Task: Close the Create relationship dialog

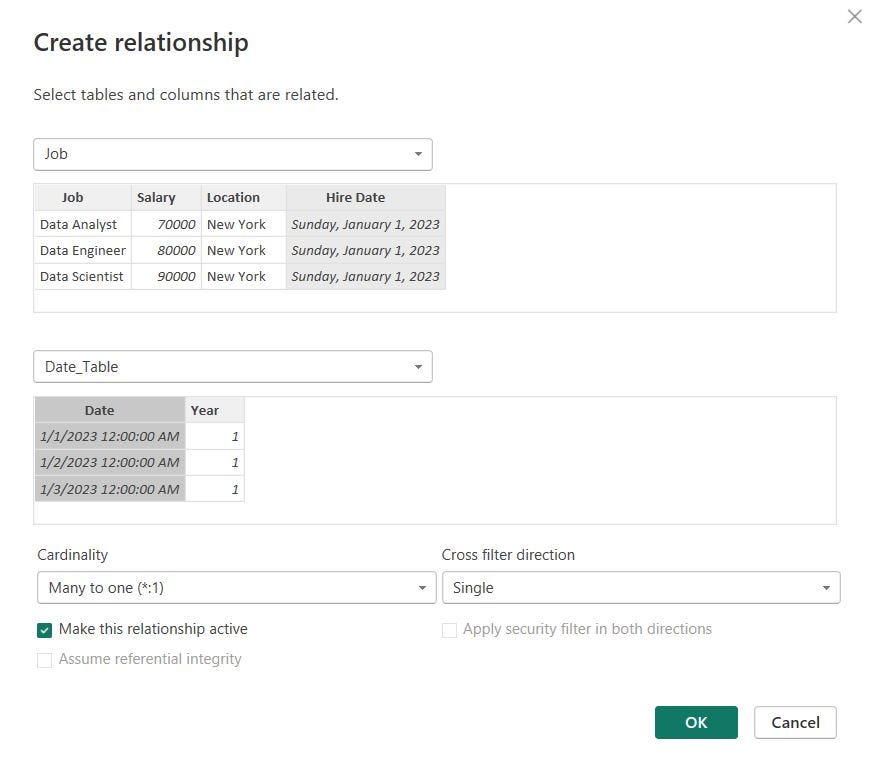Action: [854, 16]
